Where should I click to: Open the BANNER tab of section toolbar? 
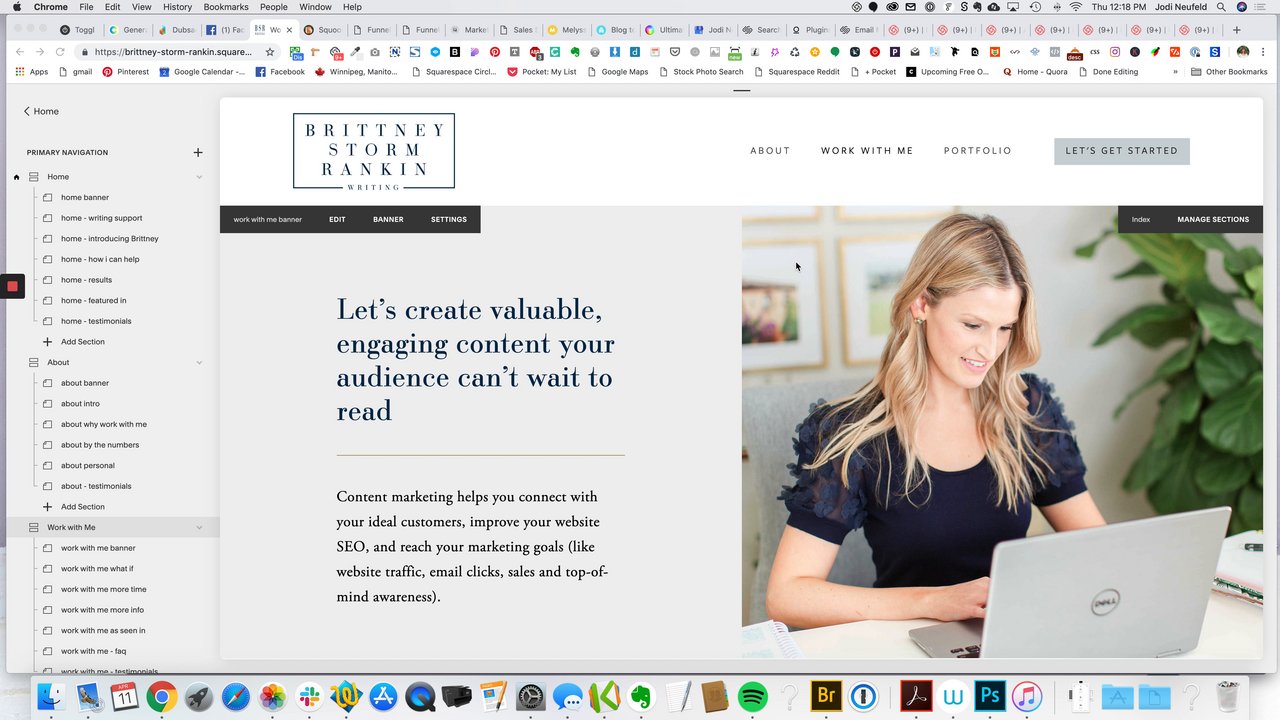tap(388, 219)
